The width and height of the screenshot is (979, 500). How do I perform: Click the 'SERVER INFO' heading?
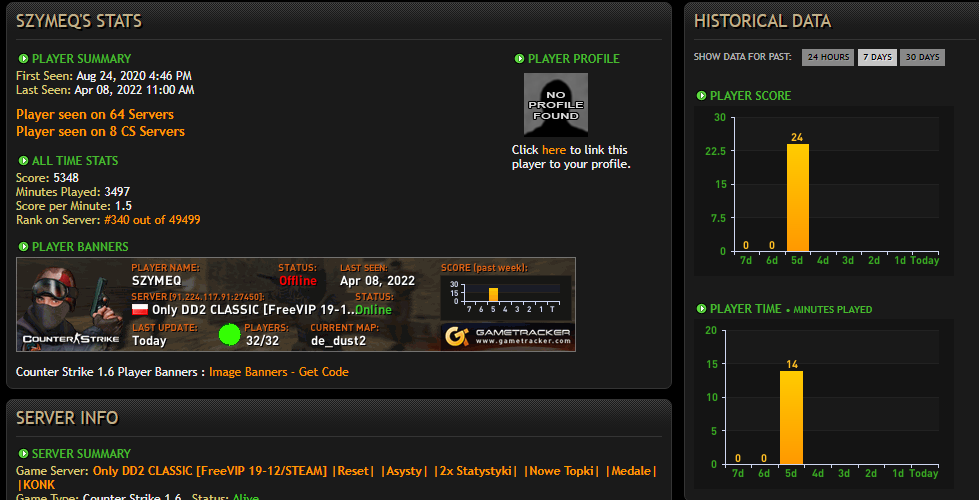pyautogui.click(x=67, y=418)
